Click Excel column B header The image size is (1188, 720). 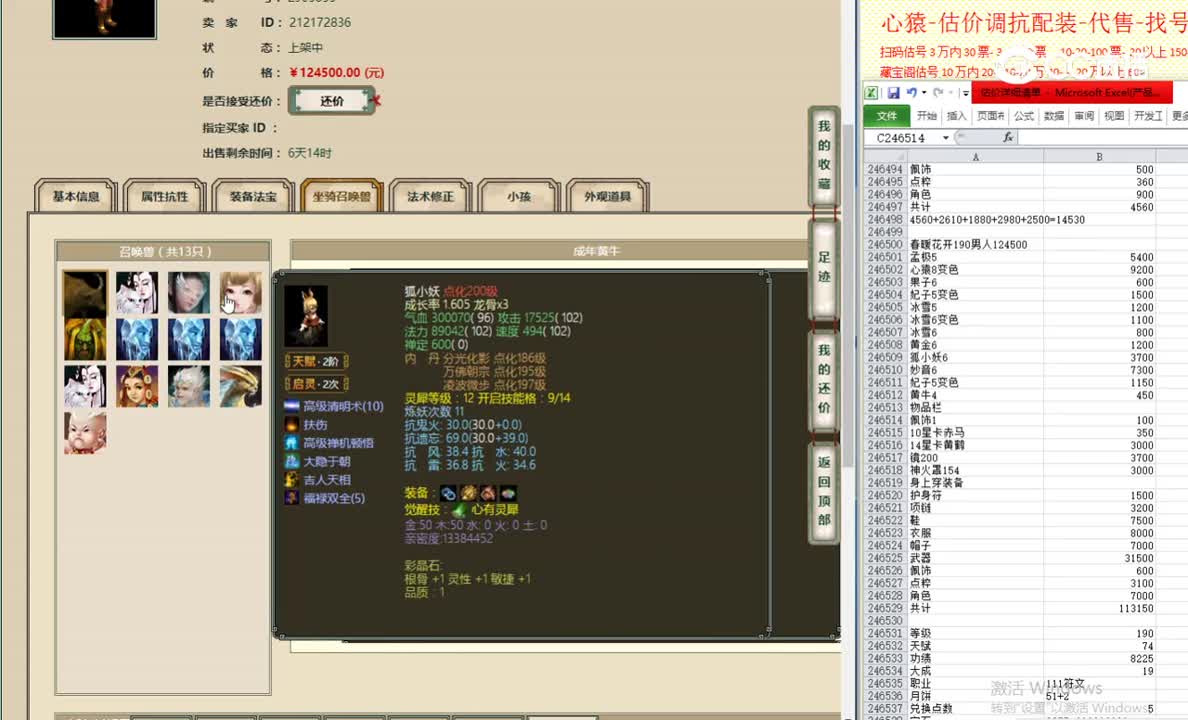(1099, 157)
